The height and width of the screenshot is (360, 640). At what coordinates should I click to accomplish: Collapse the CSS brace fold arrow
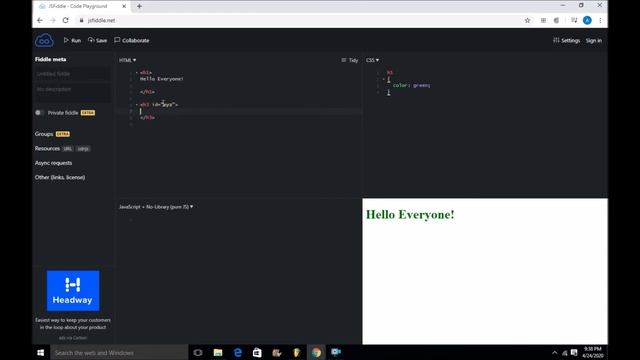tap(384, 79)
